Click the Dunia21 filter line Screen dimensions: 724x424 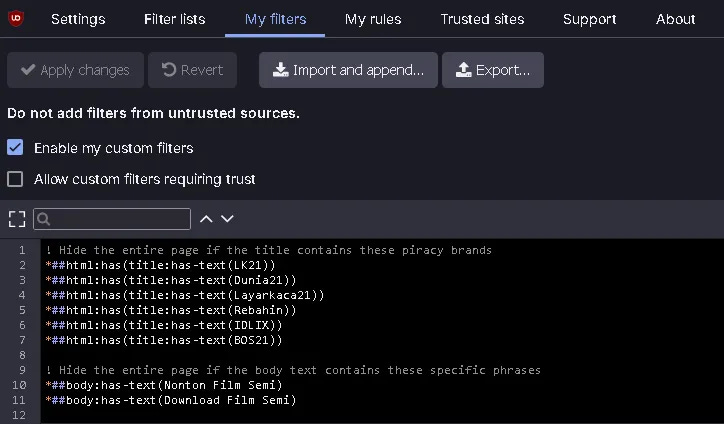pyautogui.click(x=171, y=280)
